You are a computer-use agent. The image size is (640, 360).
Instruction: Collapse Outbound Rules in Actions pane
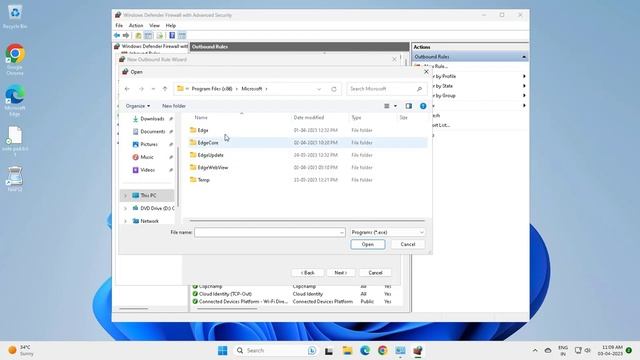pos(524,57)
